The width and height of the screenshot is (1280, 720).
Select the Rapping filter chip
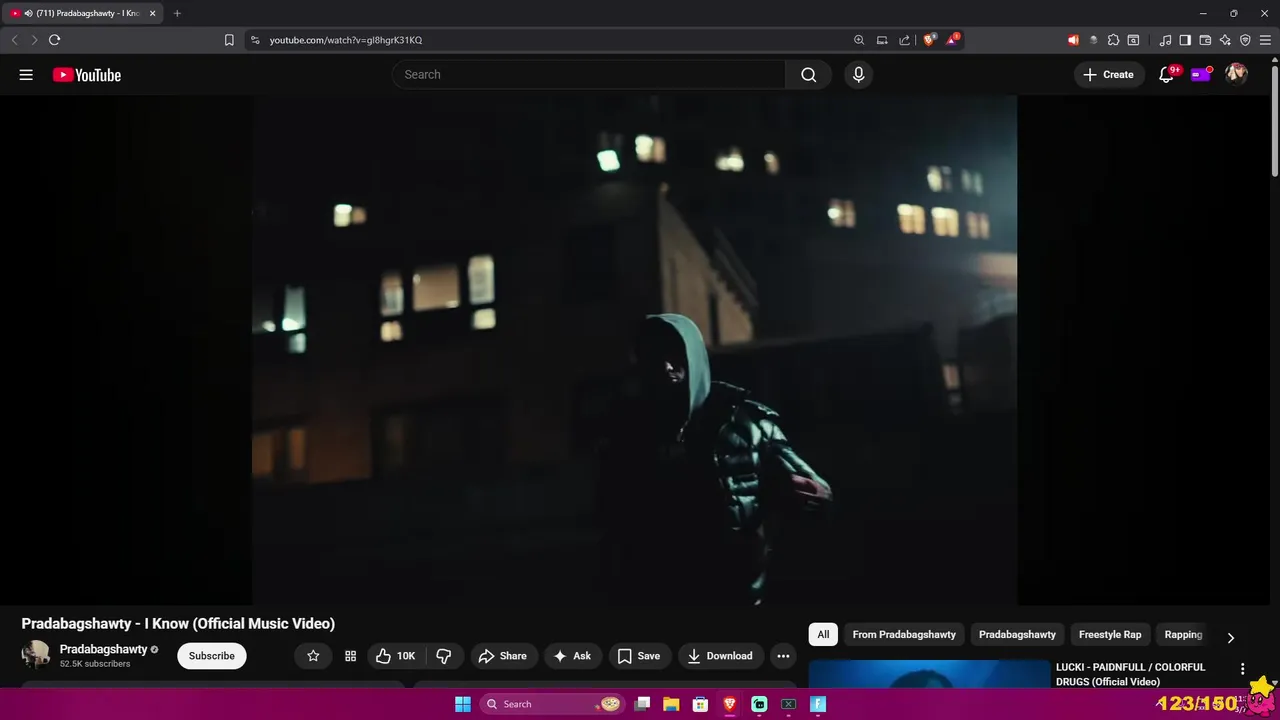1183,635
